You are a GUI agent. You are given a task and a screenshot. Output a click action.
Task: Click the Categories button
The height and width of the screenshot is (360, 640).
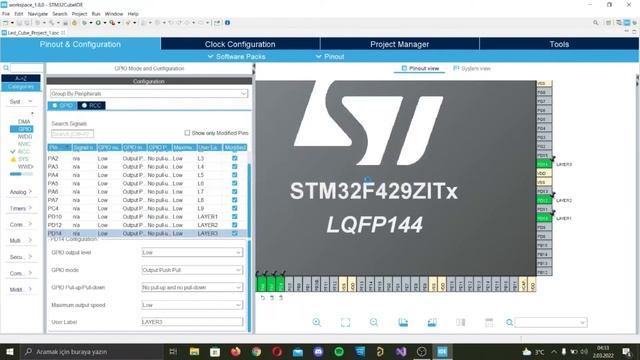coord(21,87)
